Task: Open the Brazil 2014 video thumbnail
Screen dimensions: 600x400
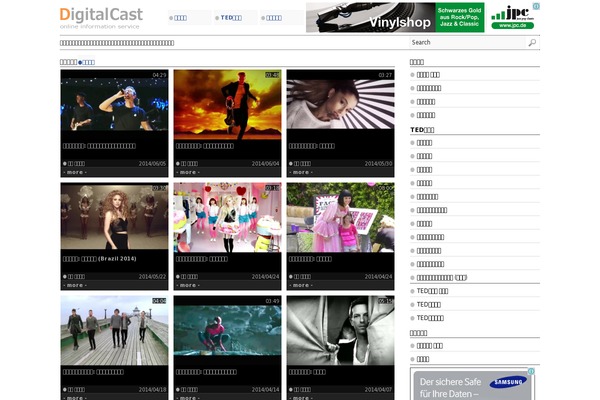Action: (x=114, y=216)
